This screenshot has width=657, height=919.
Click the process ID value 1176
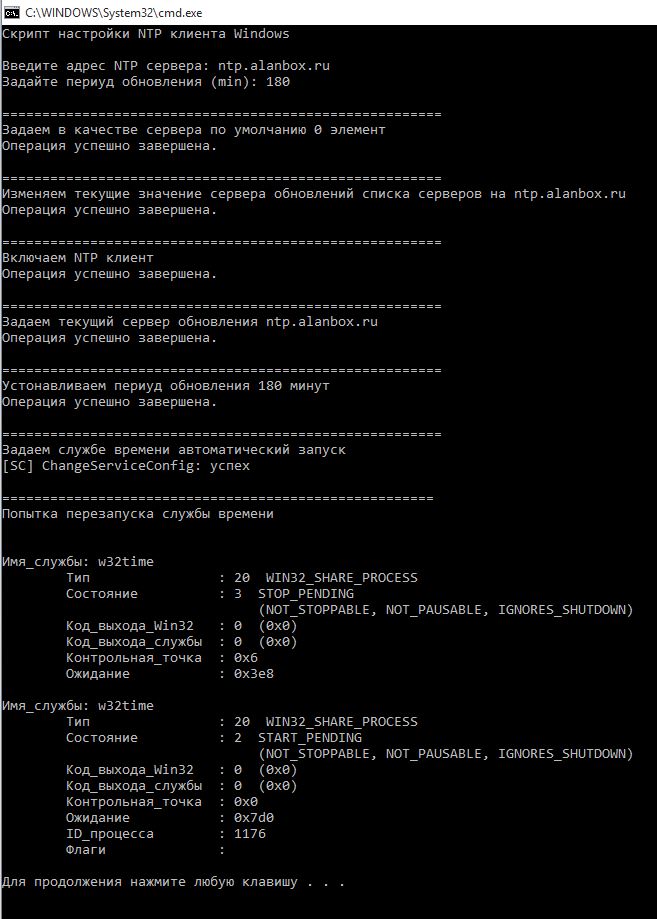(x=250, y=833)
